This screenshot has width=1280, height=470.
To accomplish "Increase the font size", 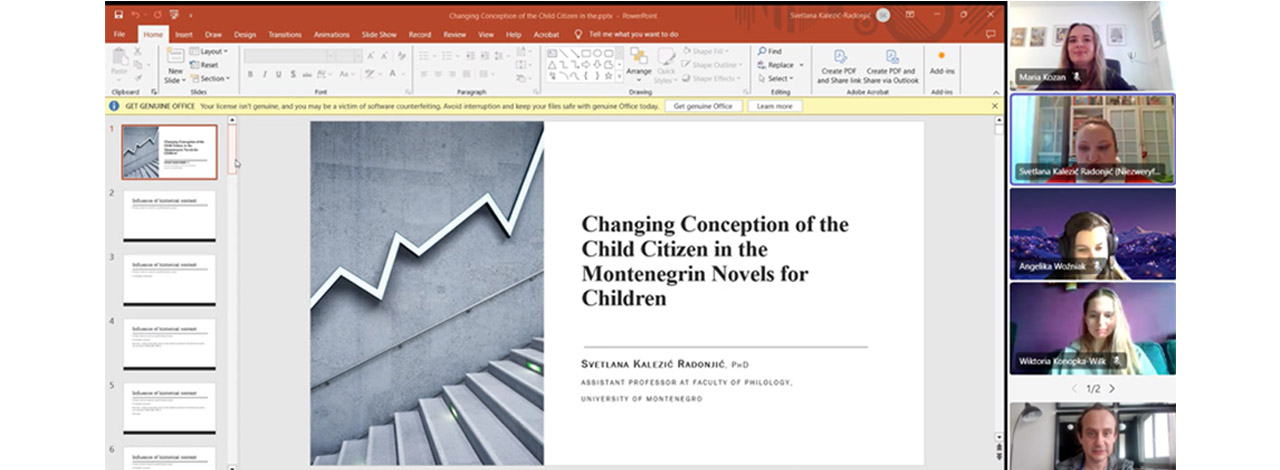I will [370, 56].
